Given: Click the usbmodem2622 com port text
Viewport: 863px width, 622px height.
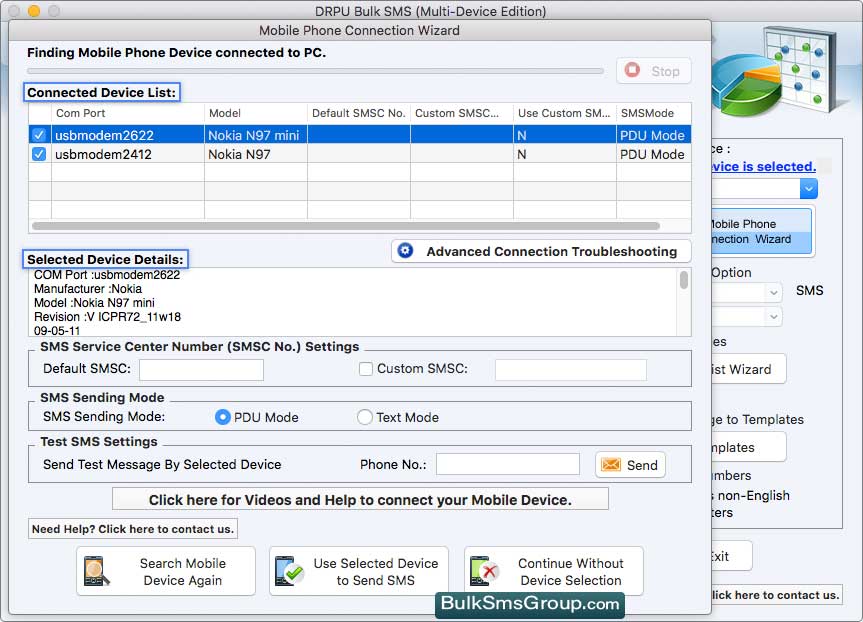Looking at the screenshot, I should tap(105, 135).
